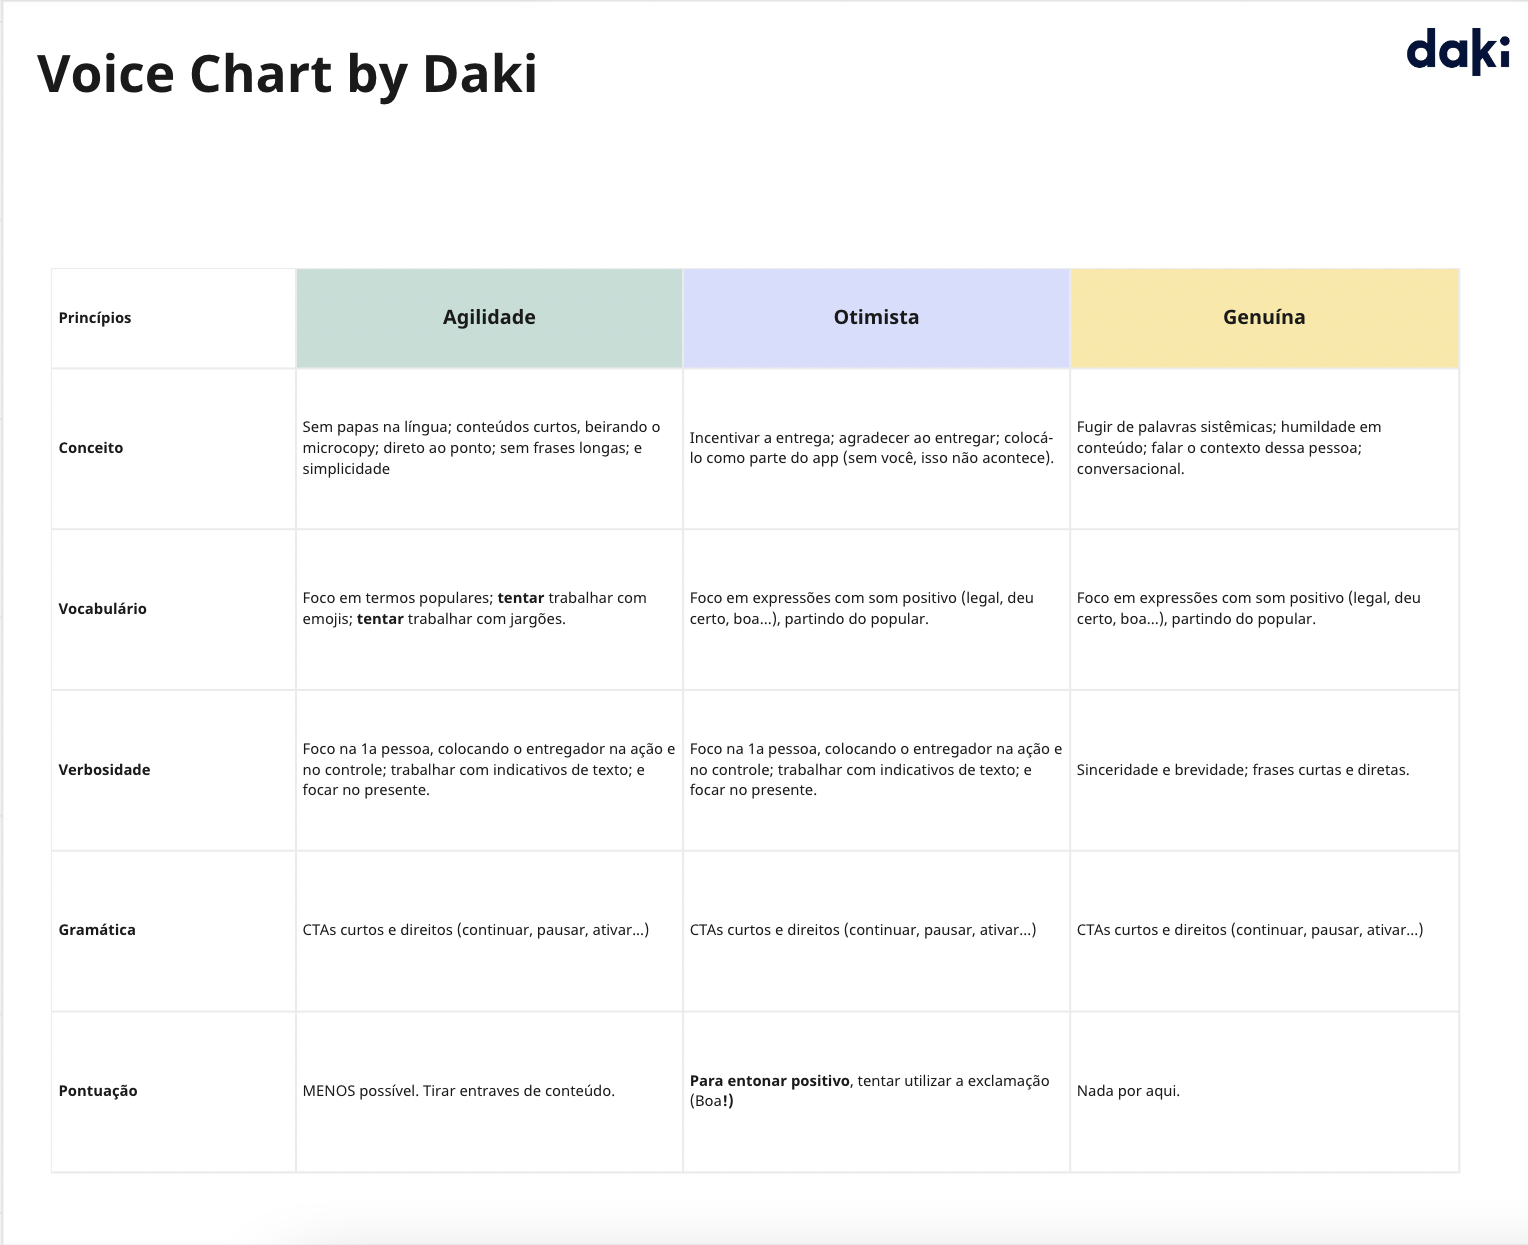Click the Vocabulário row label

click(x=102, y=609)
